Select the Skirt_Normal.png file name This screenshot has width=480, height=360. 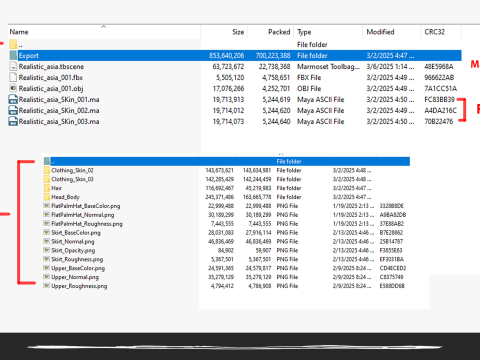73,242
